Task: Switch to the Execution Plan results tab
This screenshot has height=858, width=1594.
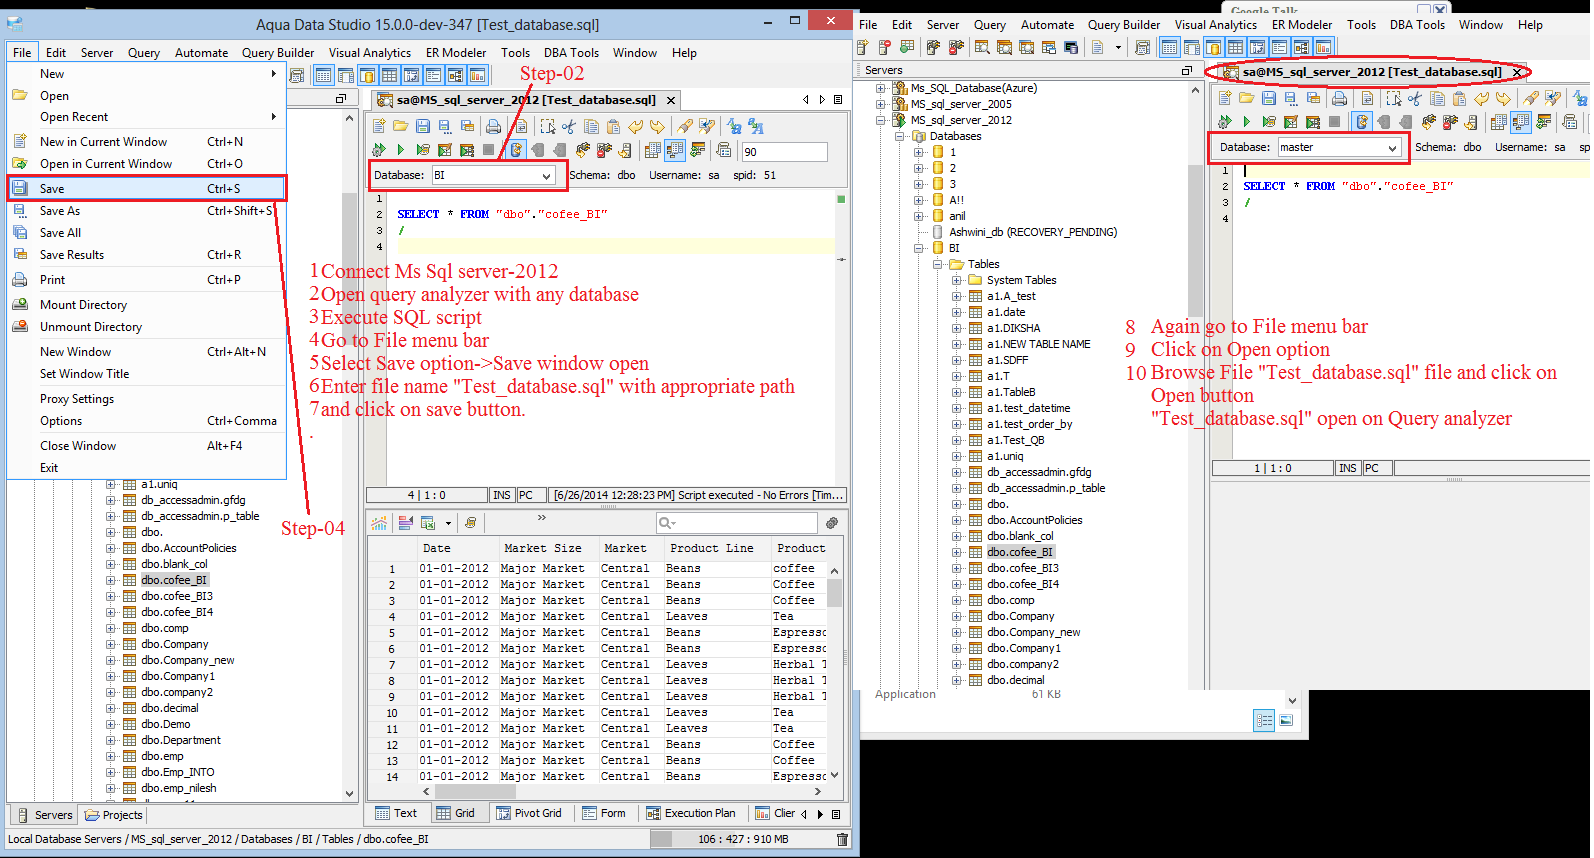Action: click(x=691, y=813)
